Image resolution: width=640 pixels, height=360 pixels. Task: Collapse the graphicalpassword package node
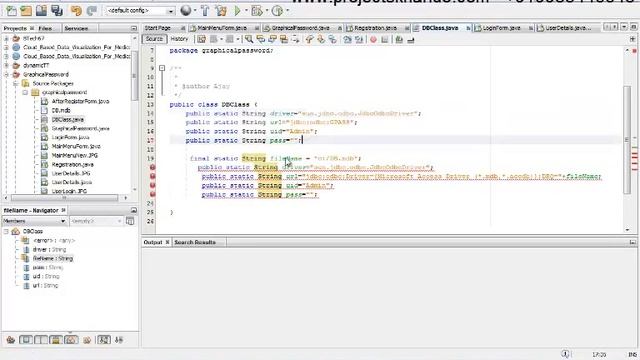pyautogui.click(x=25, y=93)
